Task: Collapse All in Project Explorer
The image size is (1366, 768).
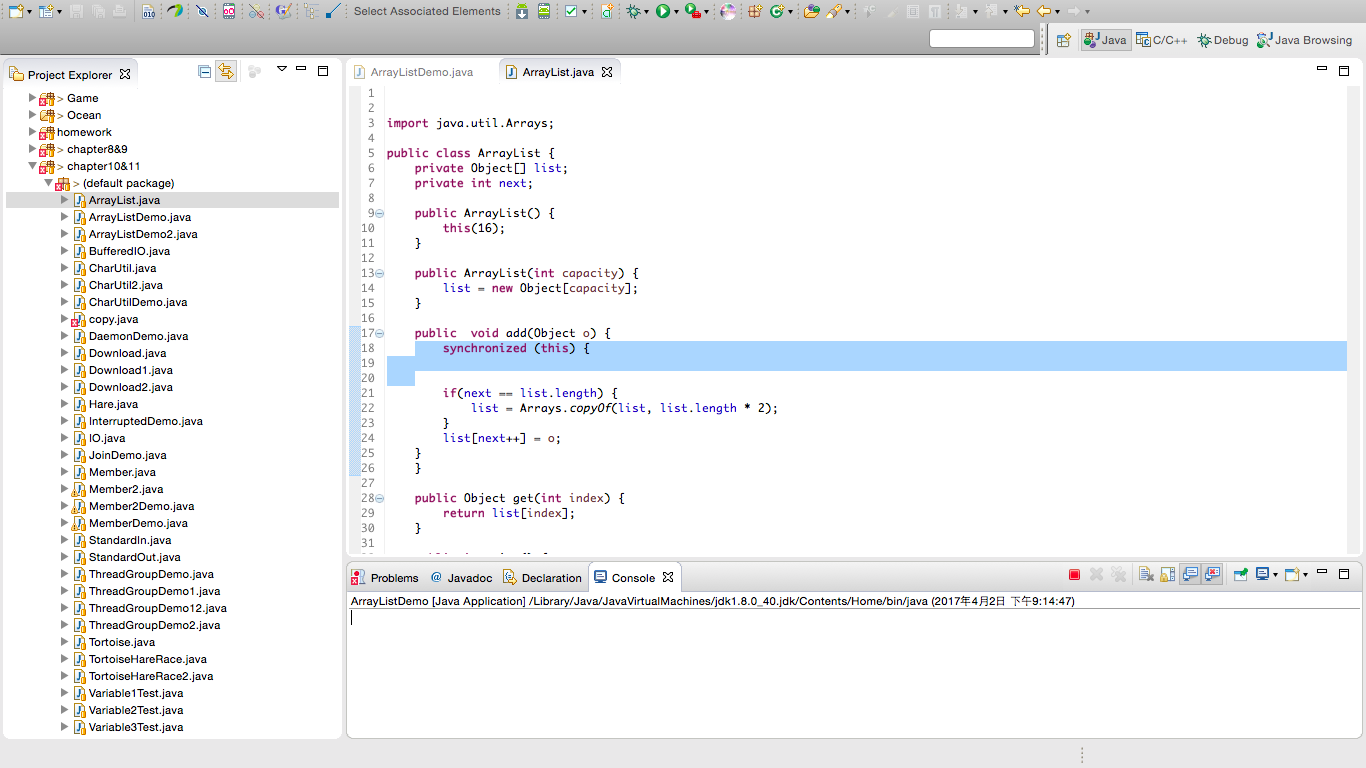Action: click(204, 72)
